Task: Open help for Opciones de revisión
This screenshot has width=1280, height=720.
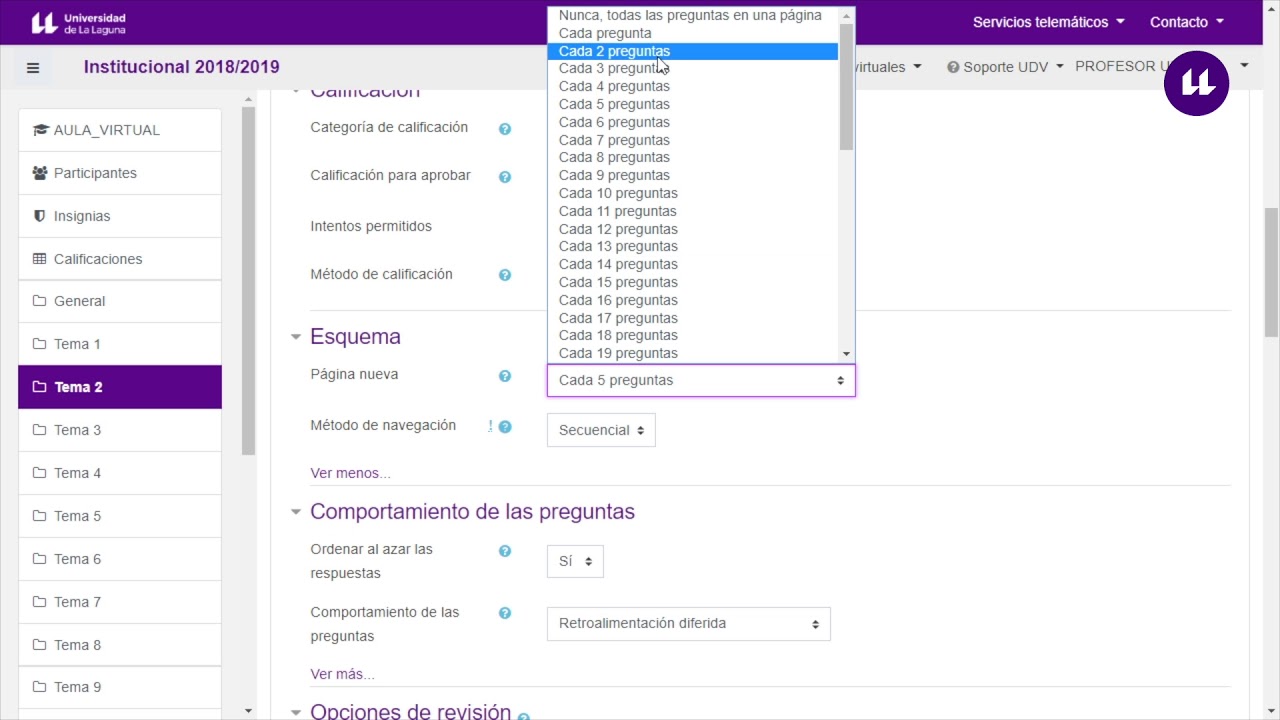Action: [523, 716]
